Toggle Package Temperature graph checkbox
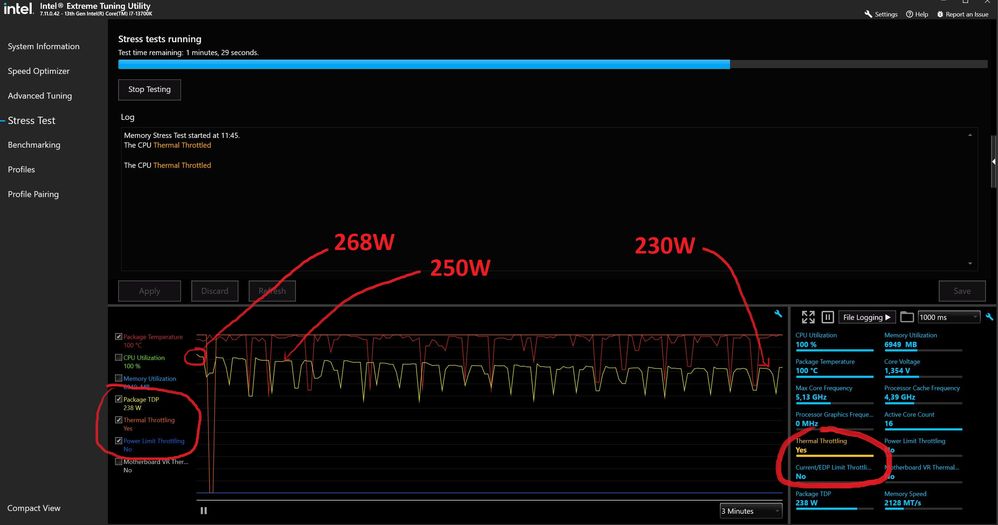Screen dimensions: 998x525 [x=118, y=337]
